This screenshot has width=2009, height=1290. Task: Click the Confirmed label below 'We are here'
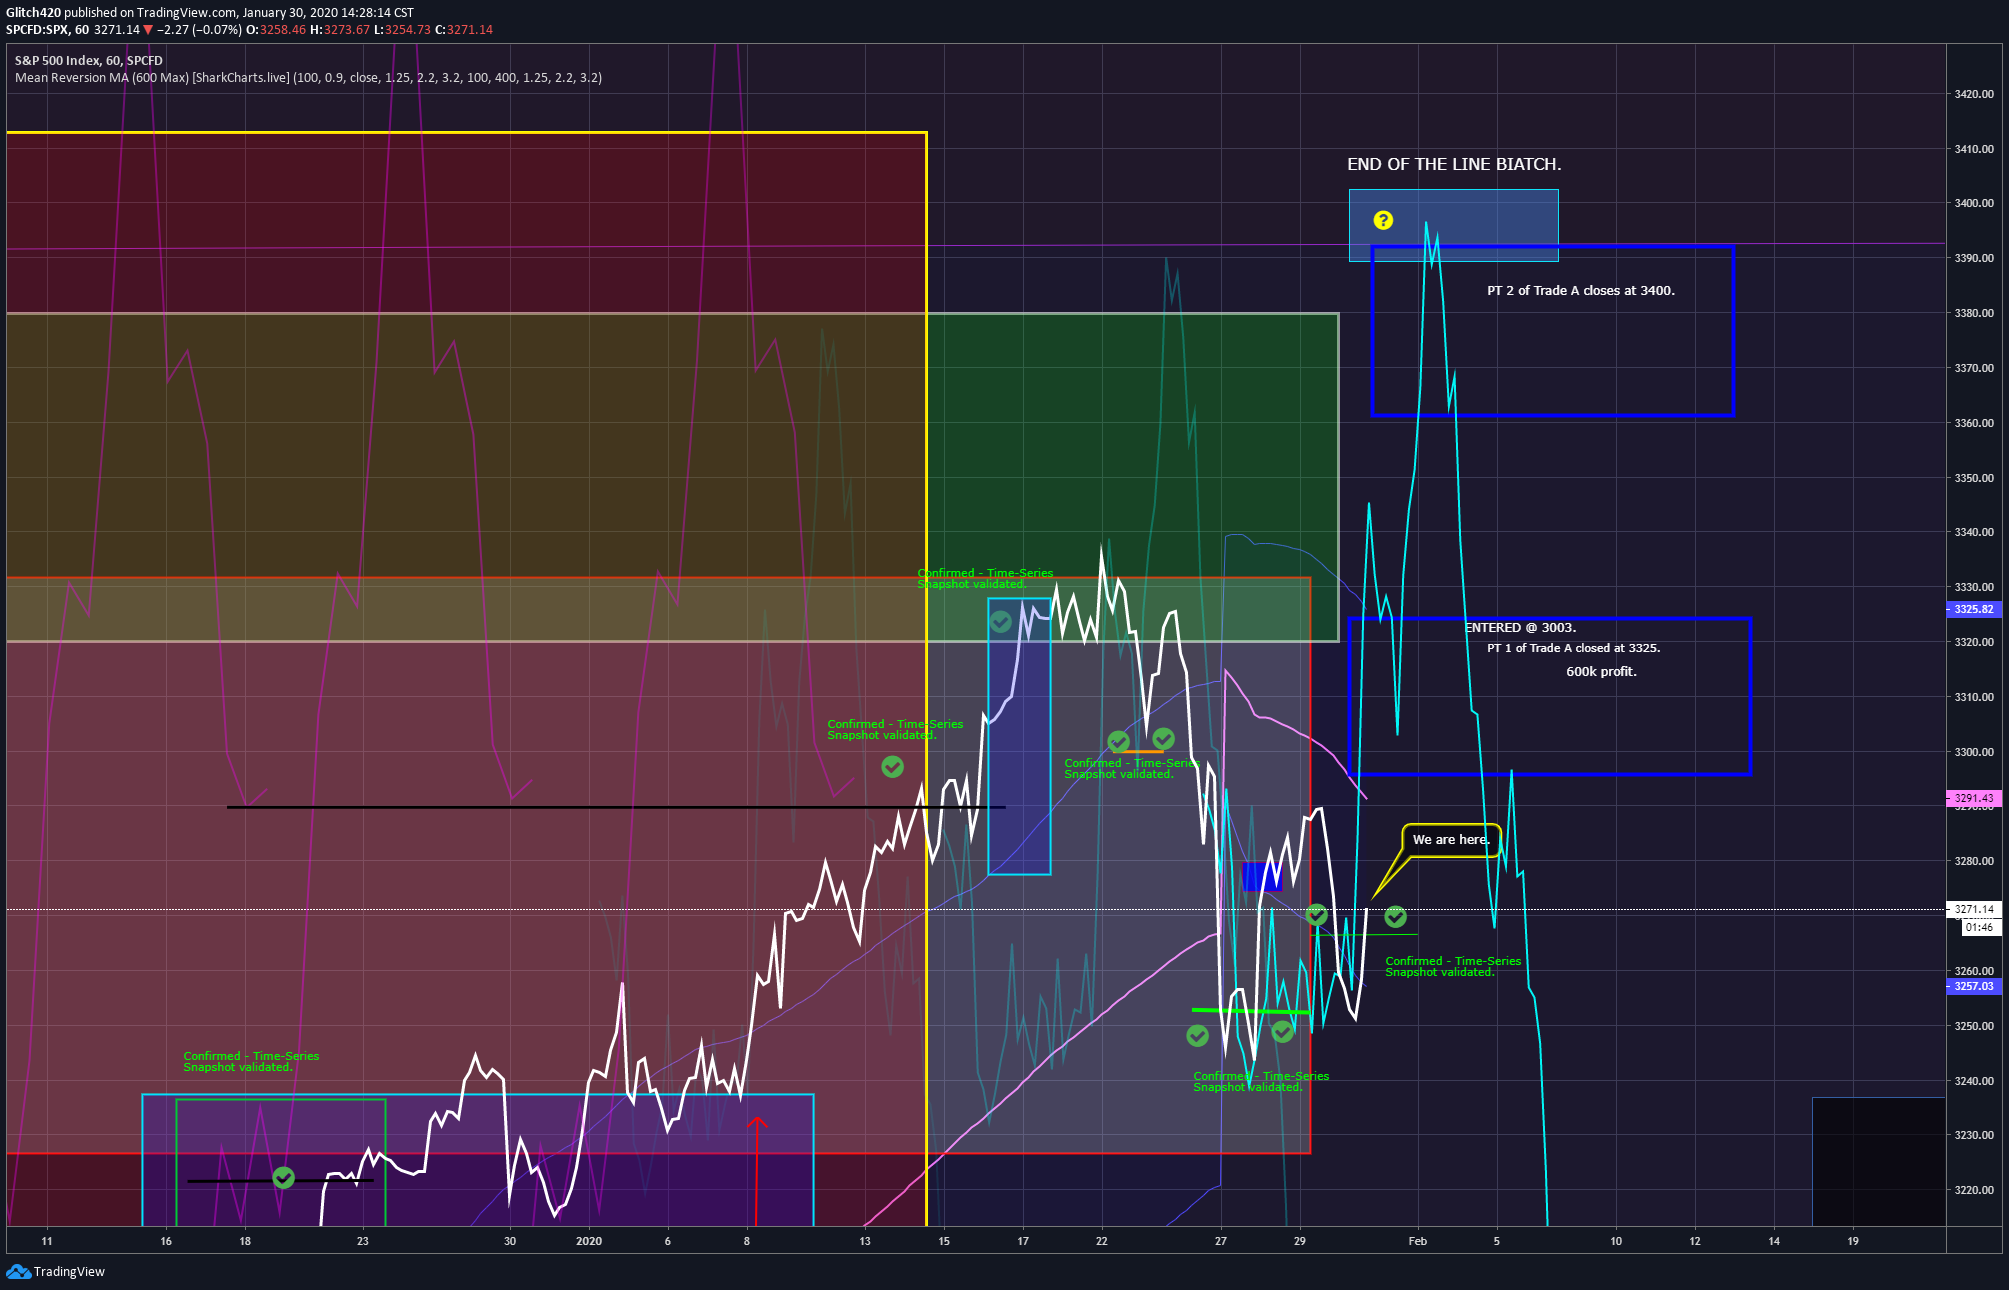point(1453,966)
